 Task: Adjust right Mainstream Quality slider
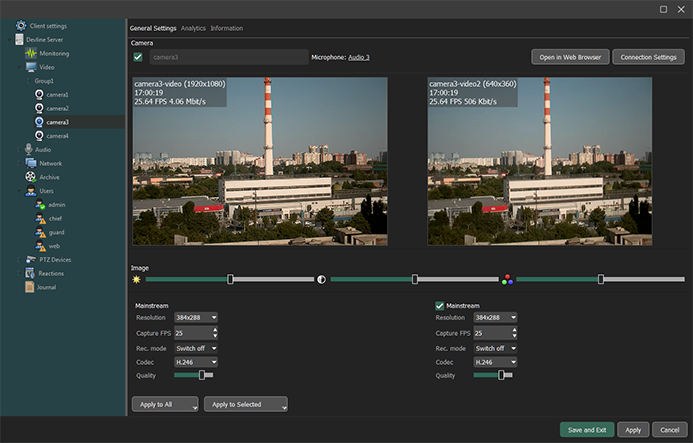501,375
